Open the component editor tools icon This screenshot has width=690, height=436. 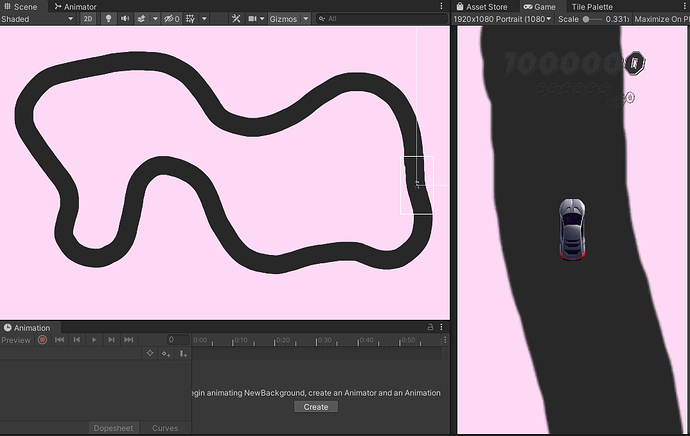[x=236, y=19]
